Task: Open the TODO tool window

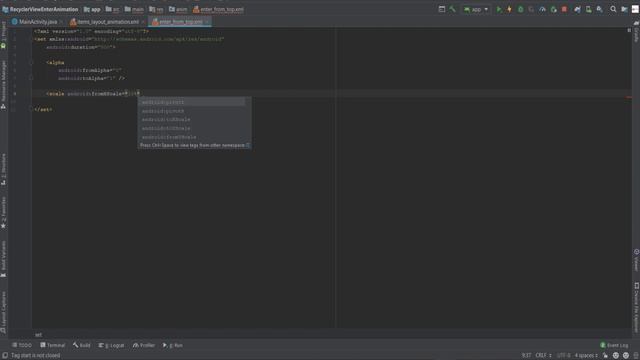Action: pos(22,345)
